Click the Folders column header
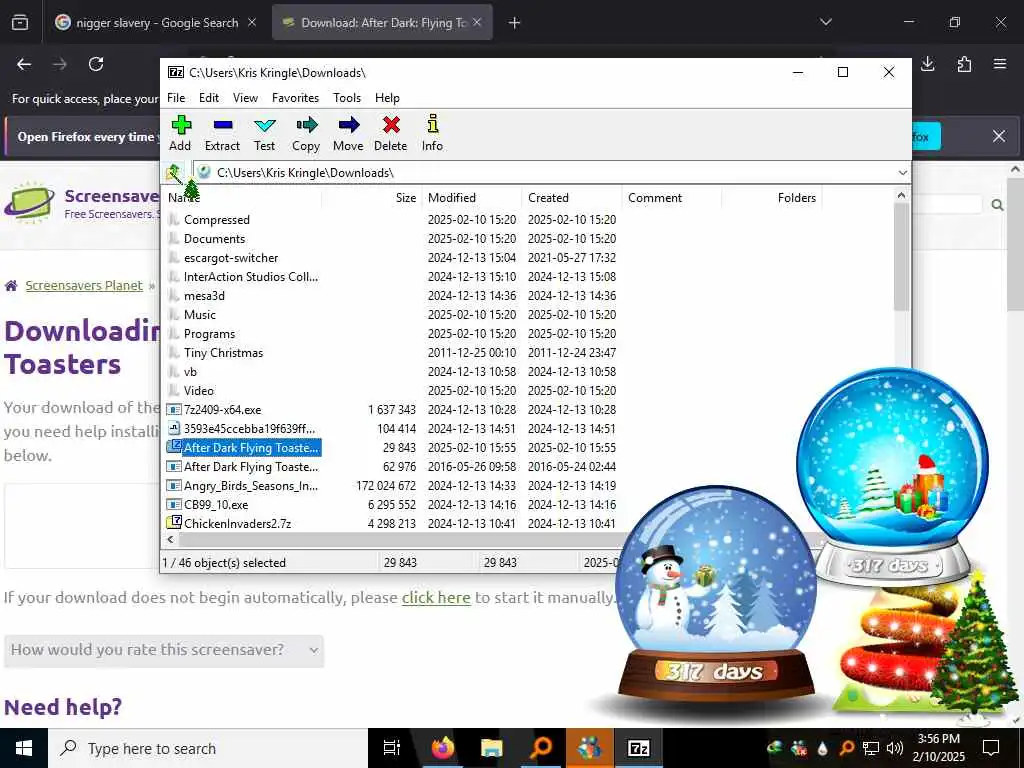The width and height of the screenshot is (1024, 768). pos(771,198)
